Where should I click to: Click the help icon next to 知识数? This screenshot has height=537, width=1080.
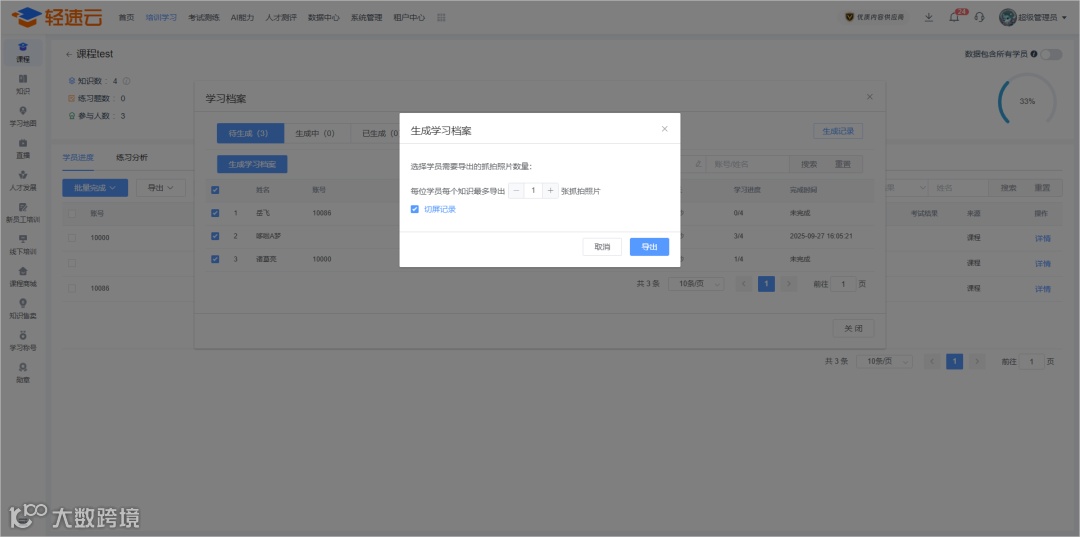pos(127,81)
